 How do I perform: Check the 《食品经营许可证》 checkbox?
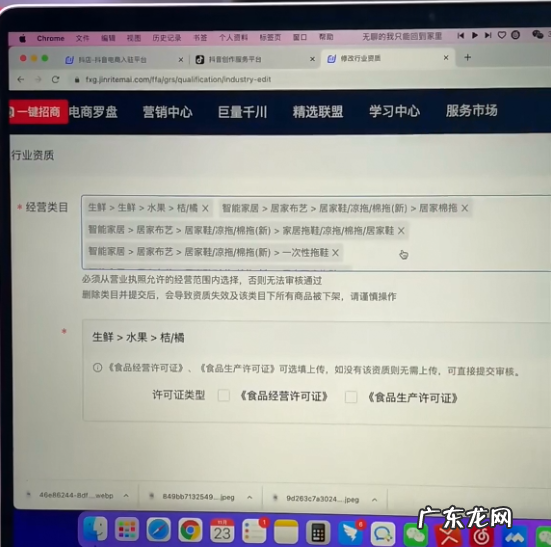coord(223,396)
